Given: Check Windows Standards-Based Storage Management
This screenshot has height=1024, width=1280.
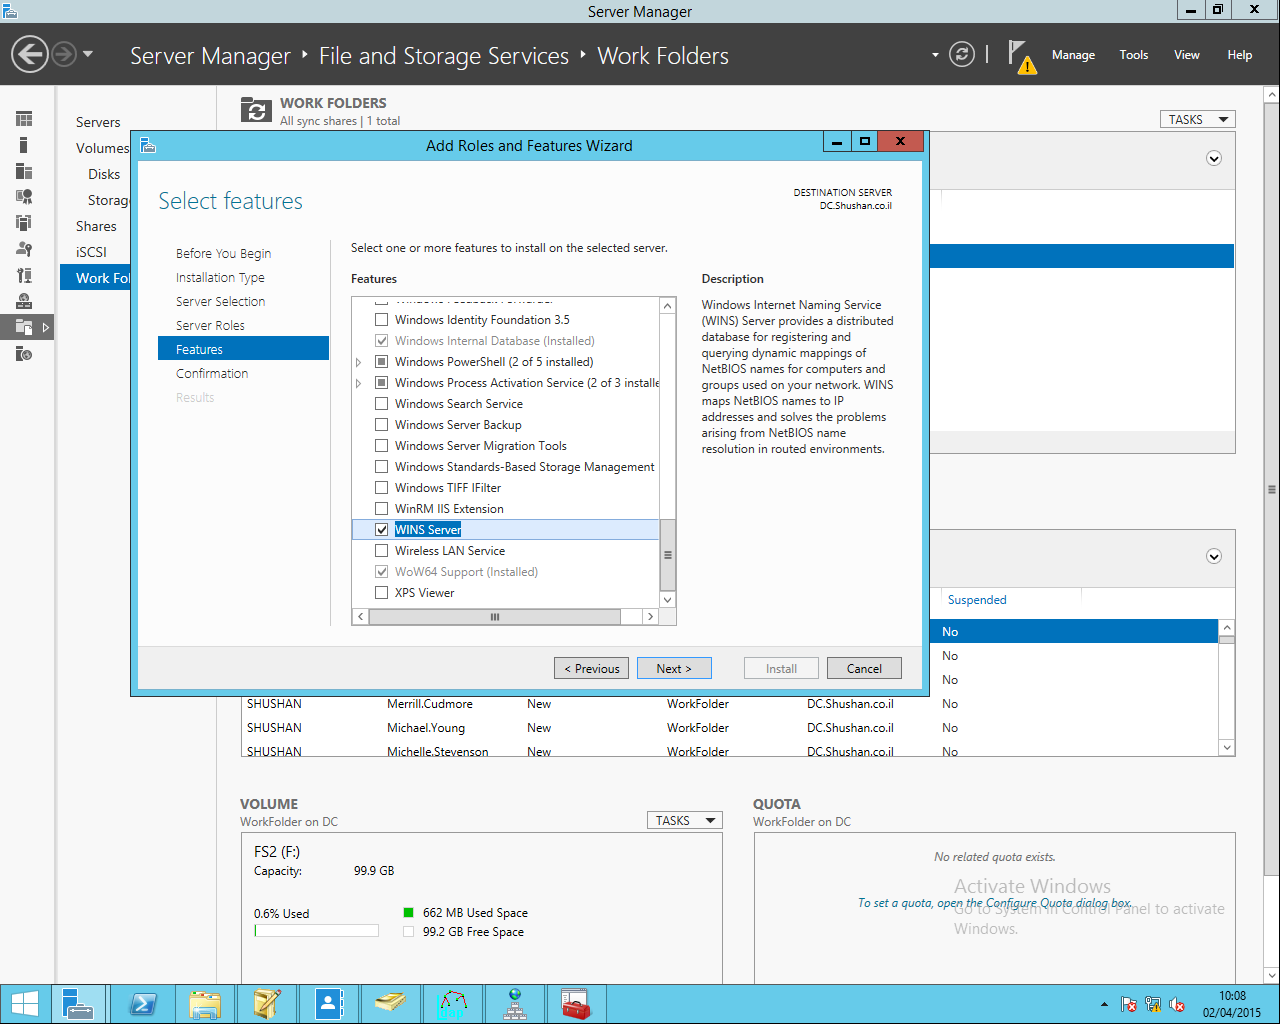Looking at the screenshot, I should pos(381,467).
